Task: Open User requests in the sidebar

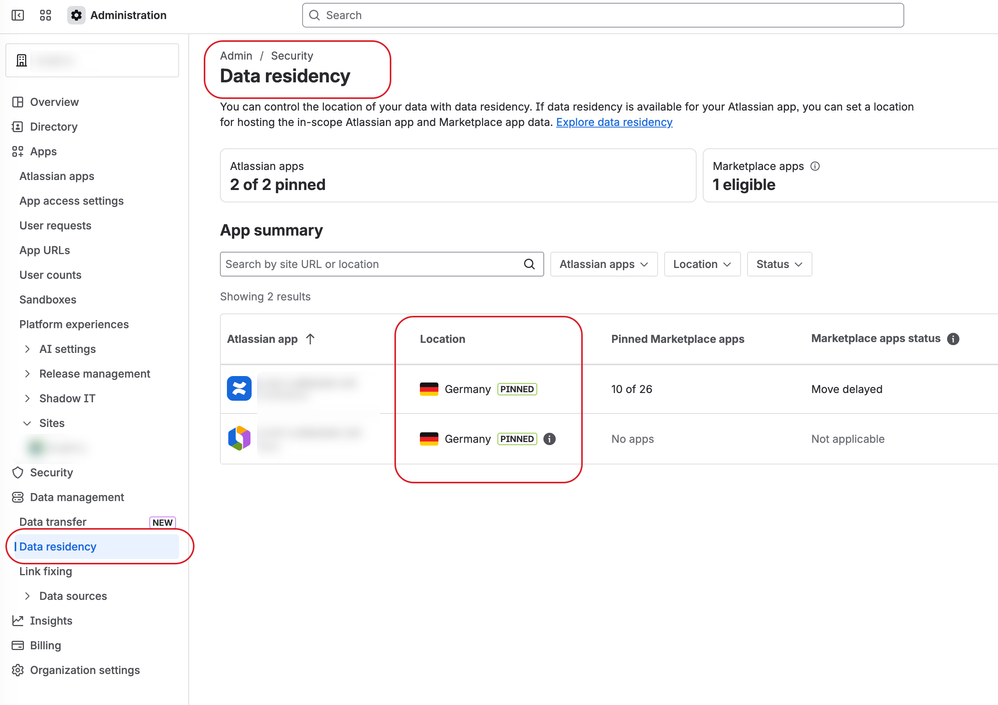Action: 55,226
